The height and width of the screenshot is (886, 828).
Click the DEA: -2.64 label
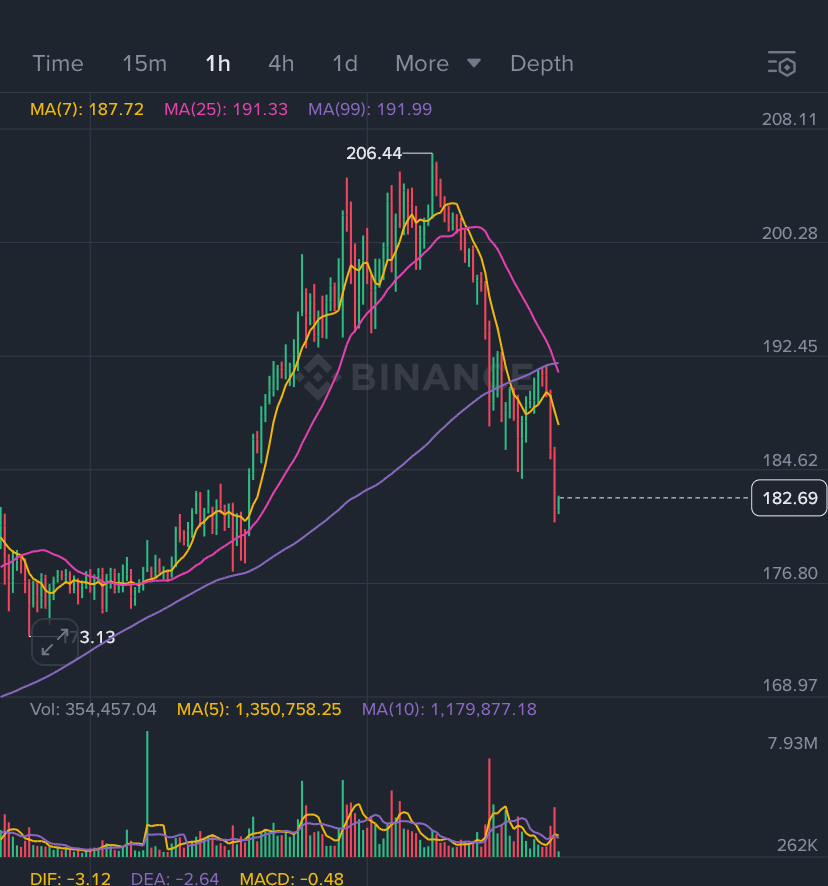[x=175, y=879]
